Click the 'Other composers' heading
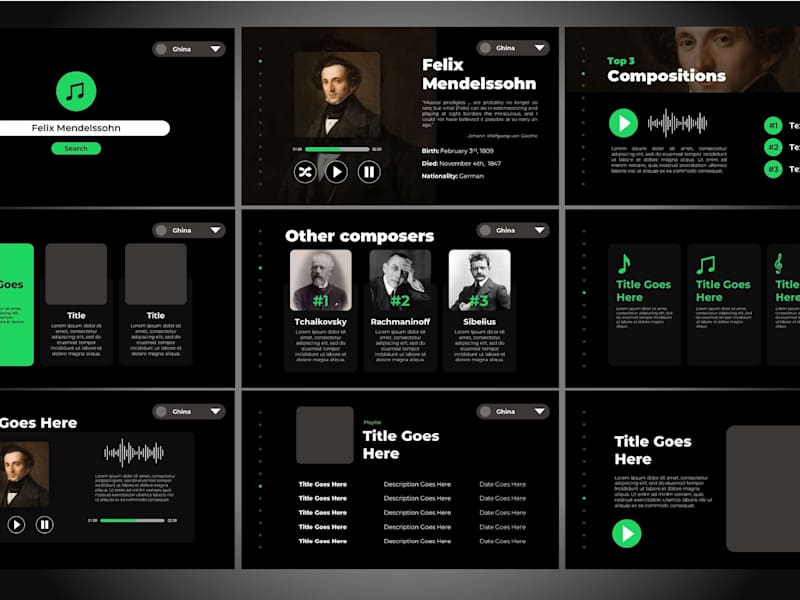The height and width of the screenshot is (600, 800). pyautogui.click(x=360, y=236)
